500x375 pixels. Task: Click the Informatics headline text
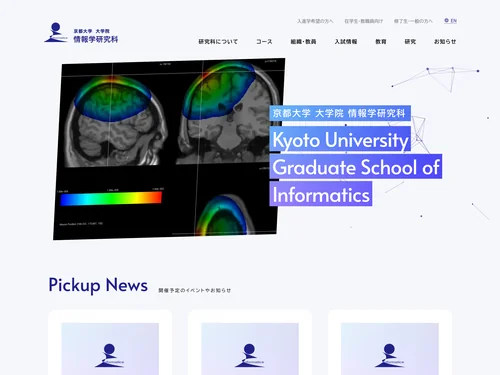point(321,194)
